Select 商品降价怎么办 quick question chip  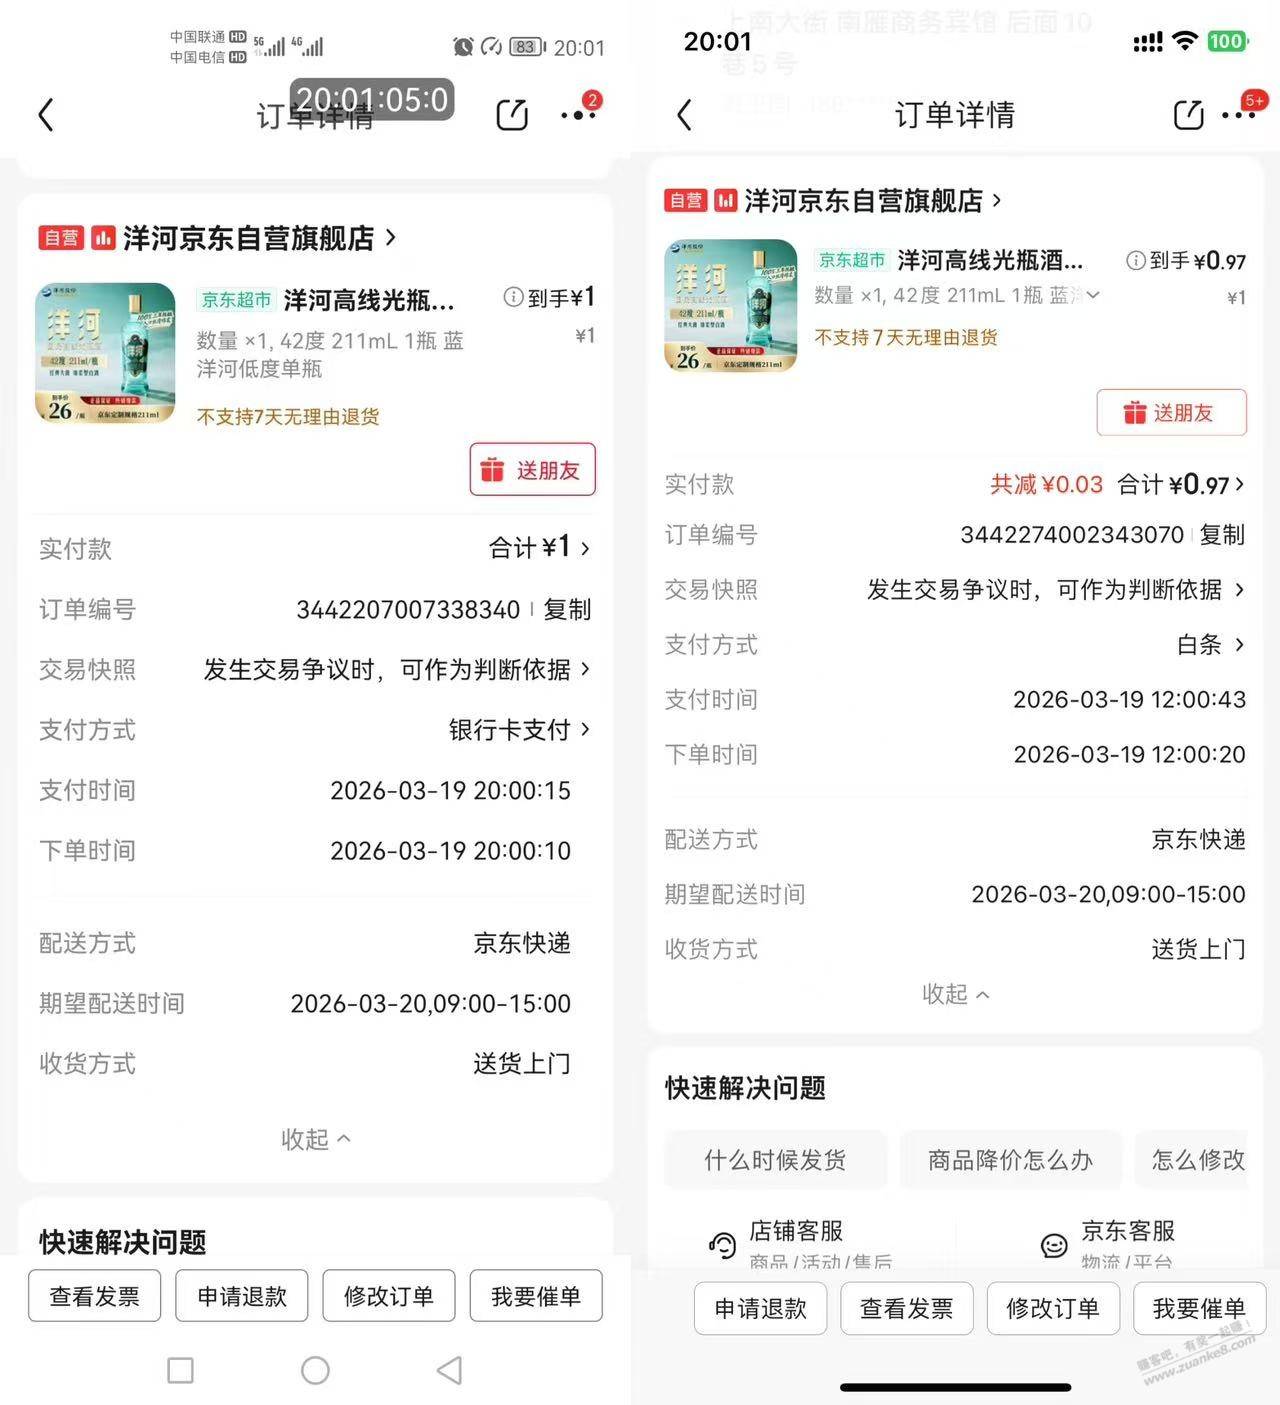pos(1010,1160)
